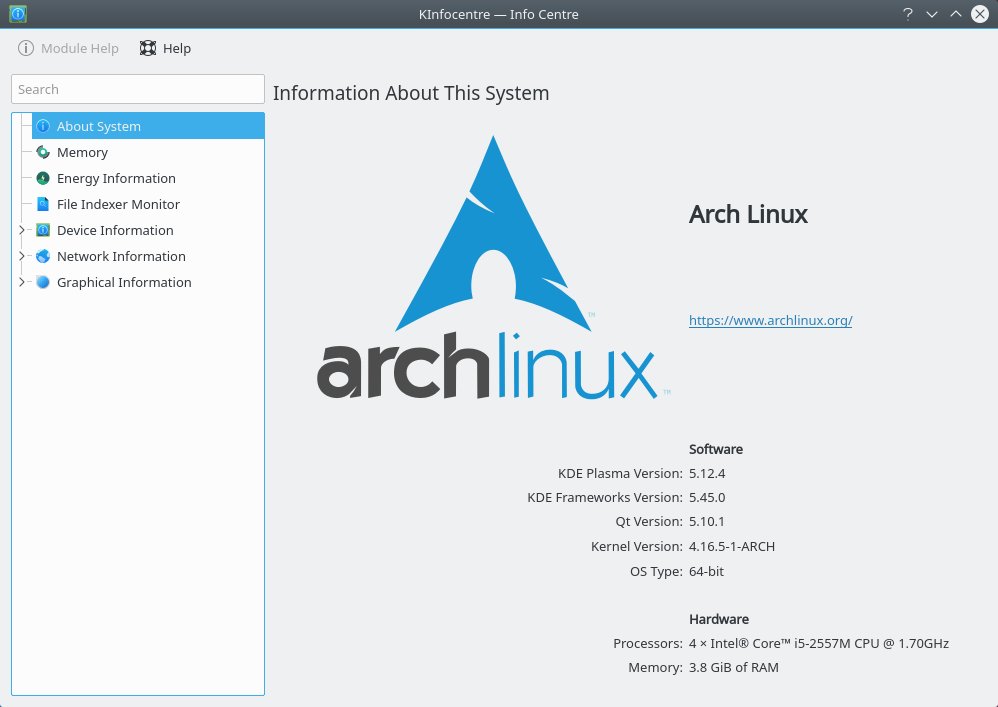Click the question mark context help icon
This screenshot has width=998, height=707.
(908, 14)
